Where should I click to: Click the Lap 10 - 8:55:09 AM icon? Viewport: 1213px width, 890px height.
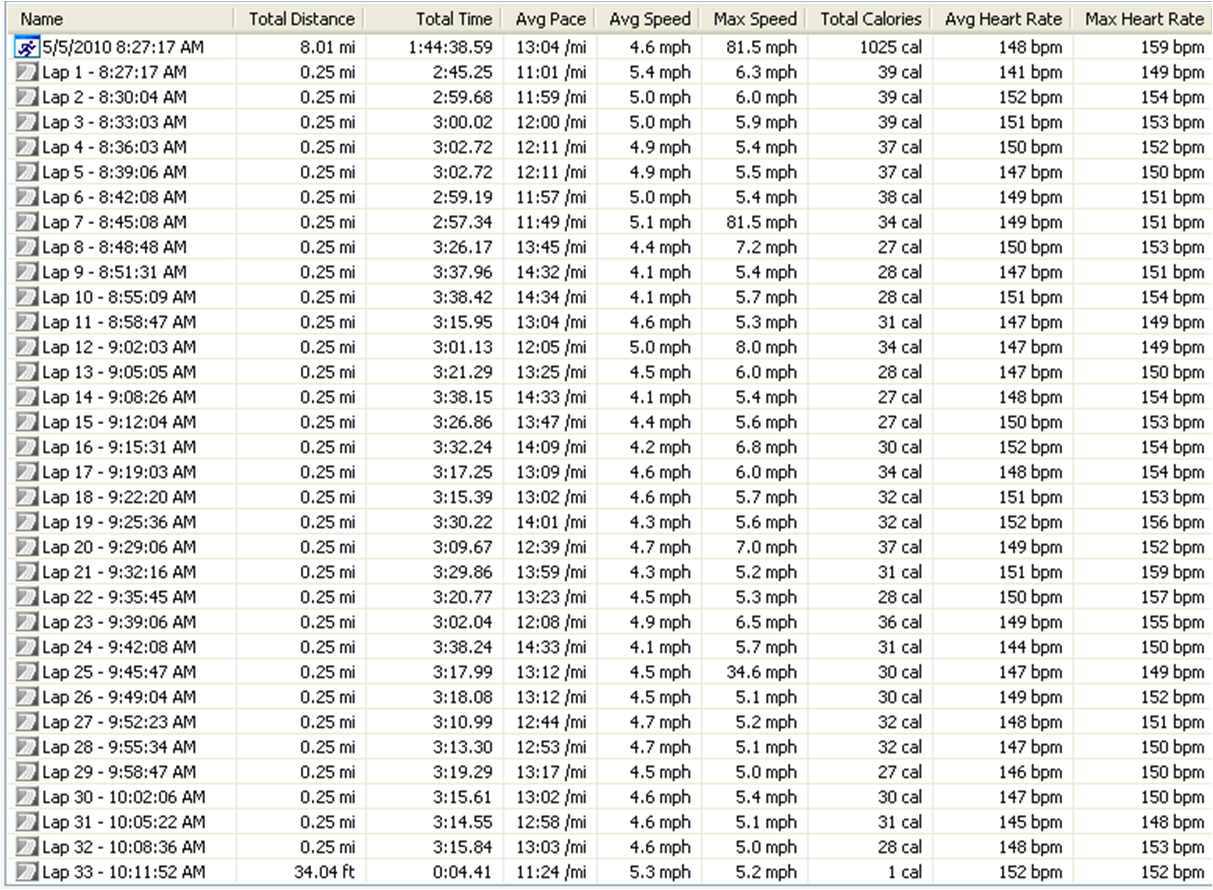tap(28, 297)
